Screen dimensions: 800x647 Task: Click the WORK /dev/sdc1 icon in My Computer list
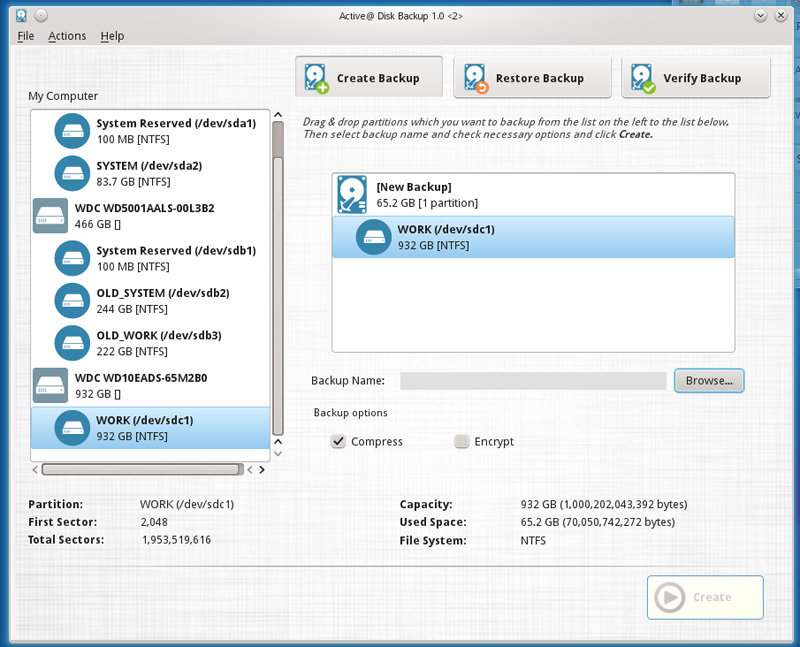[72, 428]
